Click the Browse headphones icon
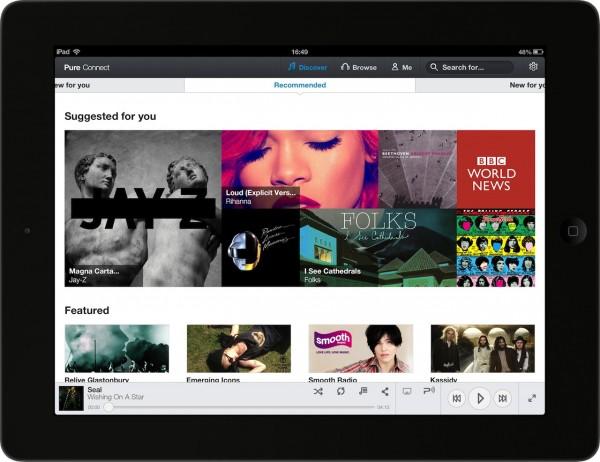Viewport: 600px width, 462px height. point(345,67)
